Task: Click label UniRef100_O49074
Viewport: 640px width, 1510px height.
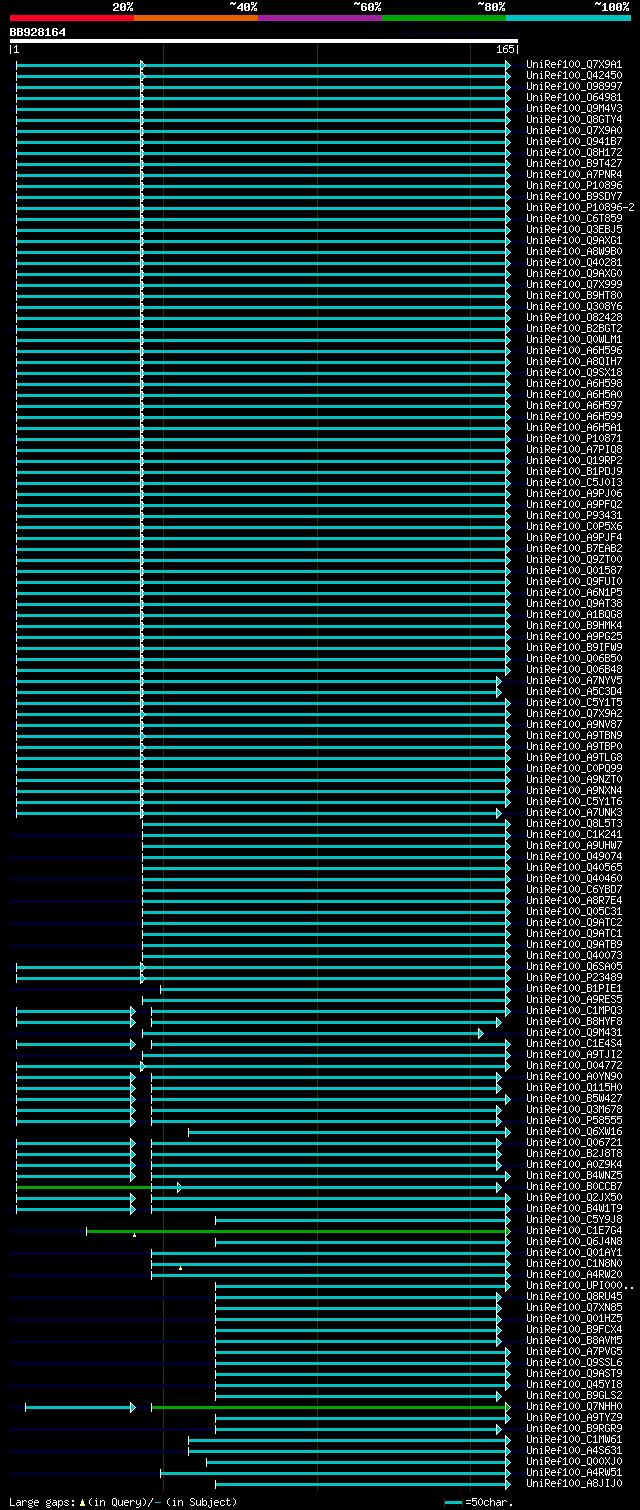Action: (574, 857)
